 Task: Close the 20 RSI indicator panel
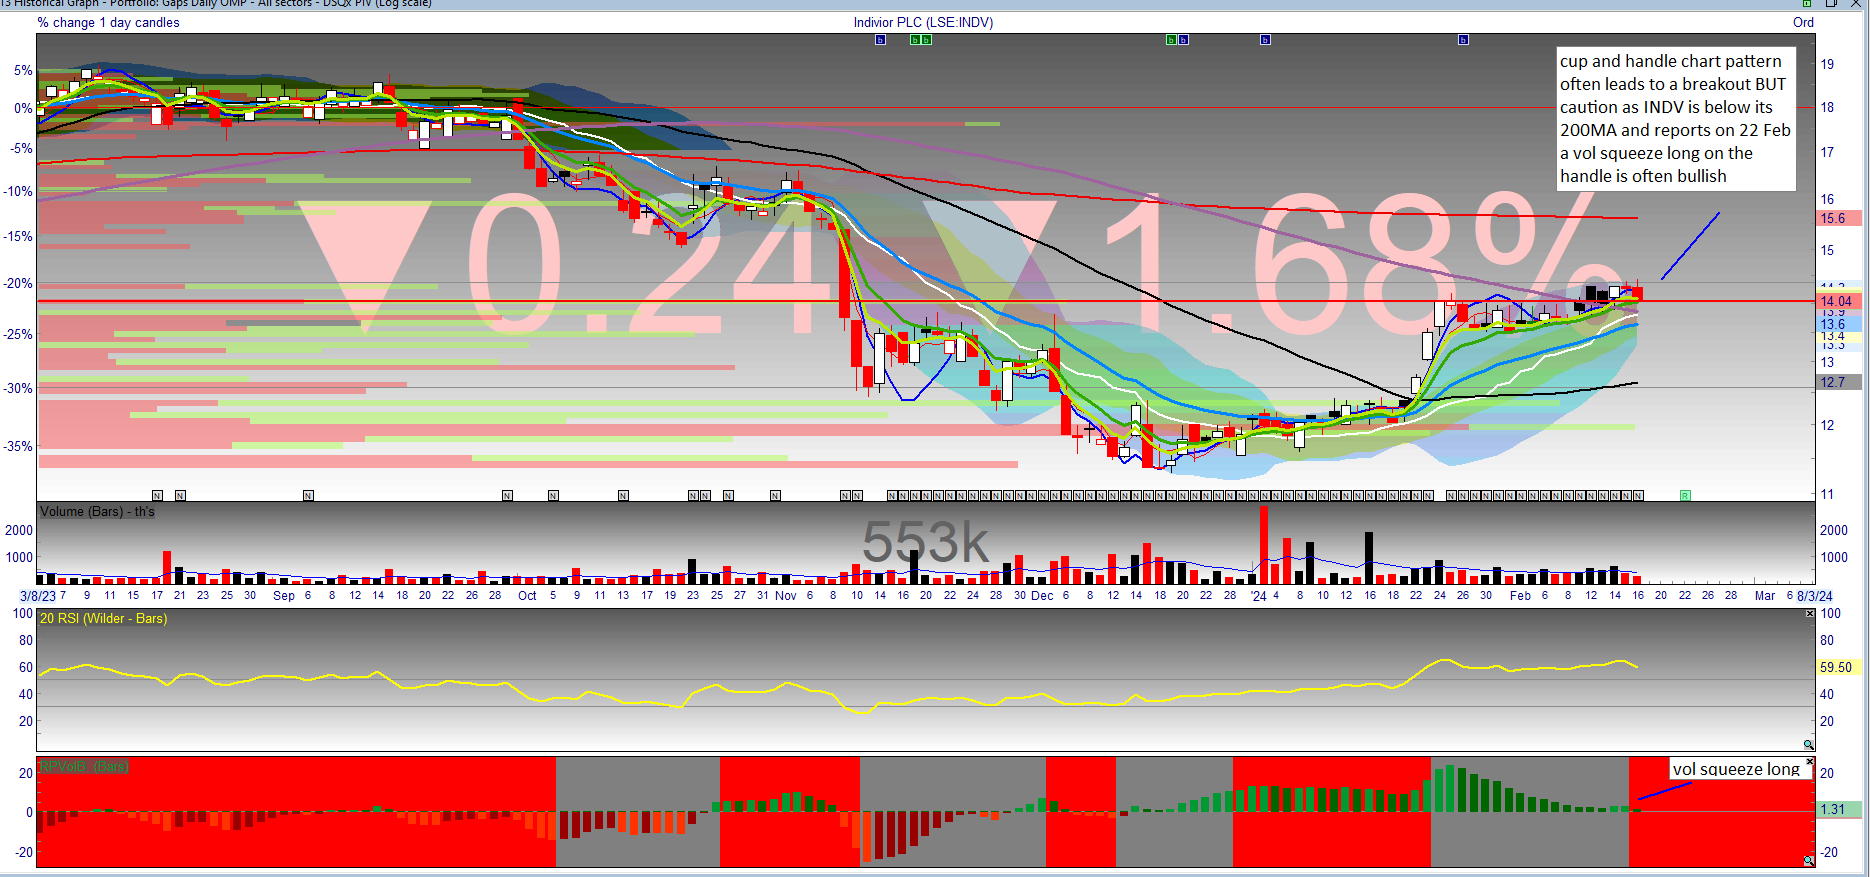click(x=1810, y=613)
